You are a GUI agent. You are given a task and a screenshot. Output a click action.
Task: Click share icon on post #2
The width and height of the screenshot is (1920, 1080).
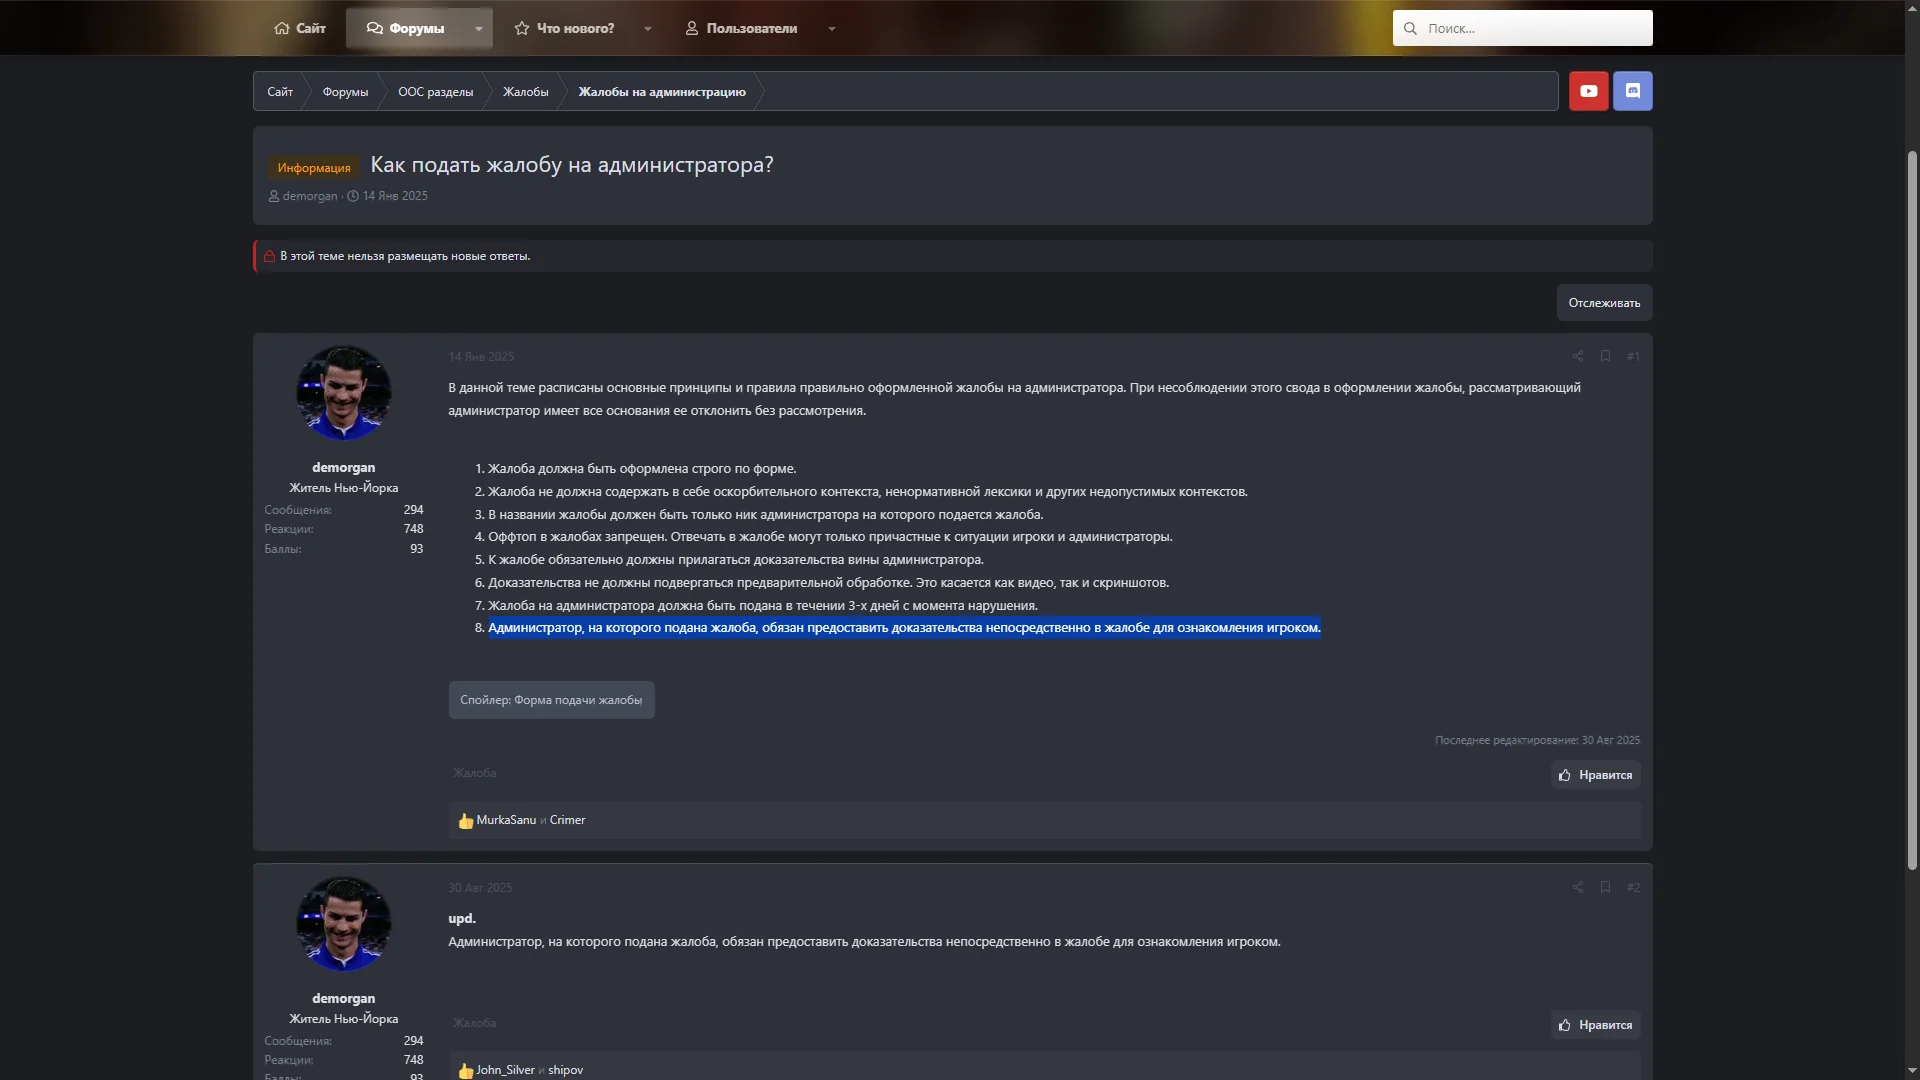1578,887
